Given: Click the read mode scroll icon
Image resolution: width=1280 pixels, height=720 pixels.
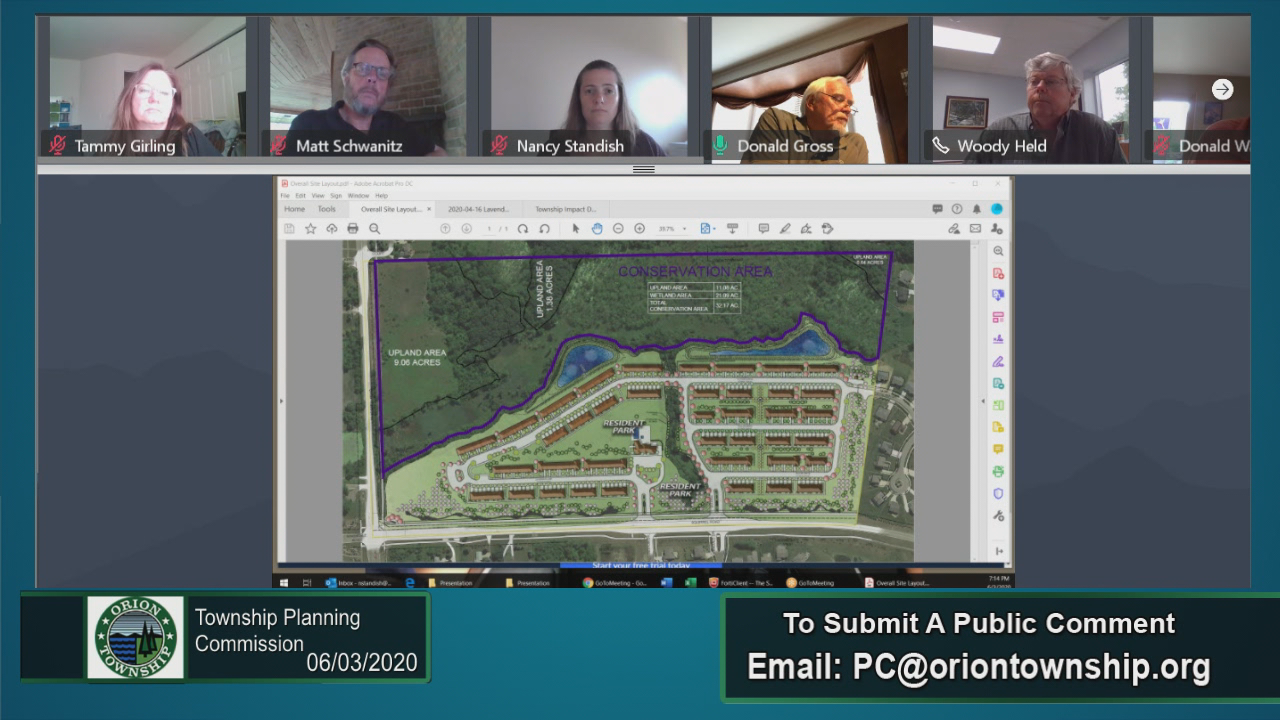Looking at the screenshot, I should click(x=732, y=229).
